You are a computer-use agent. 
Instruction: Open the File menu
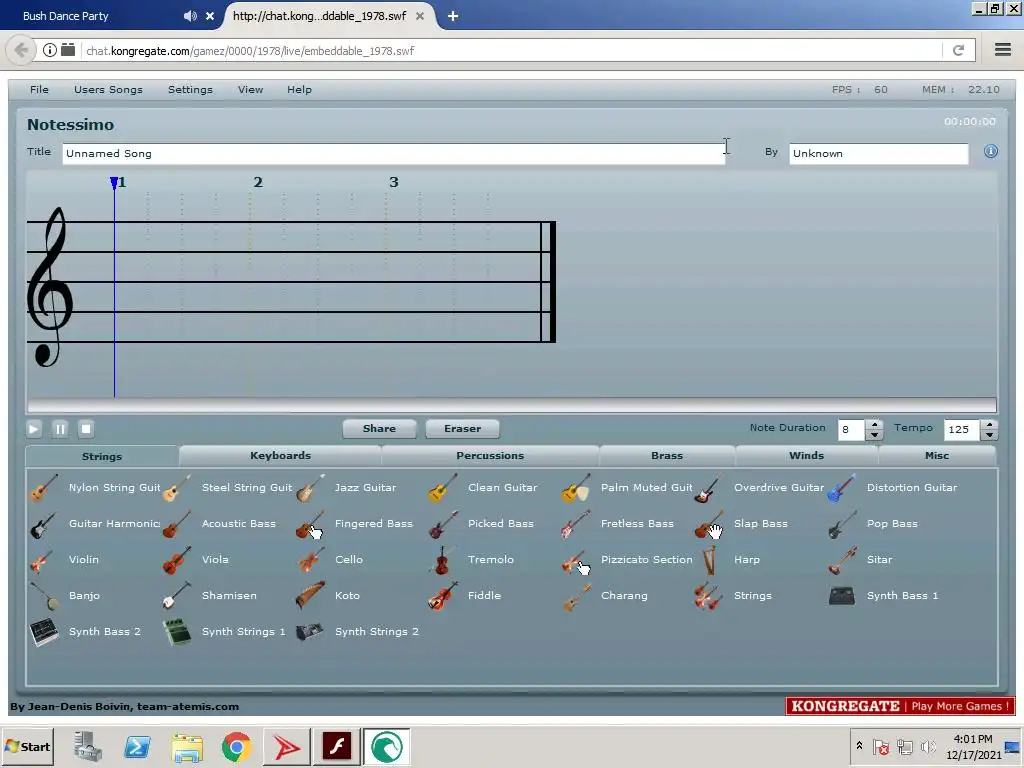coord(39,89)
